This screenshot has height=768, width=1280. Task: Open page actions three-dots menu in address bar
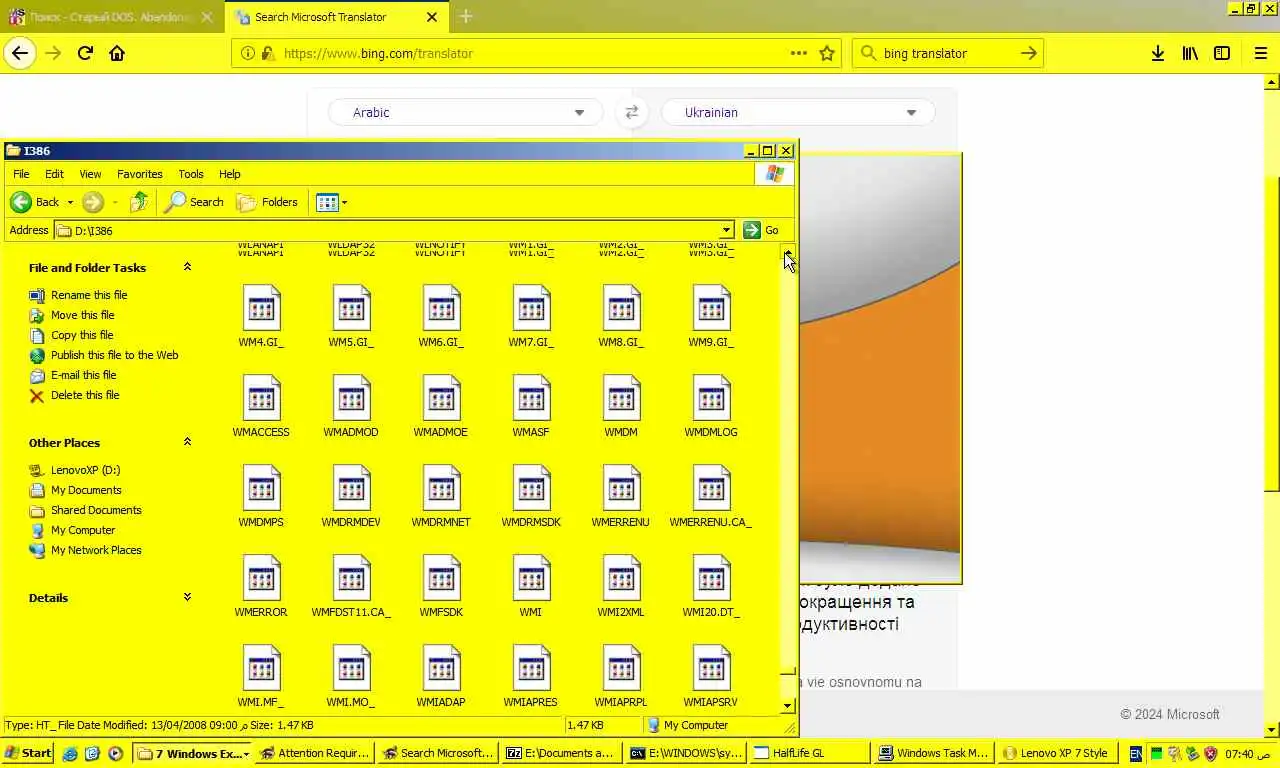(798, 53)
